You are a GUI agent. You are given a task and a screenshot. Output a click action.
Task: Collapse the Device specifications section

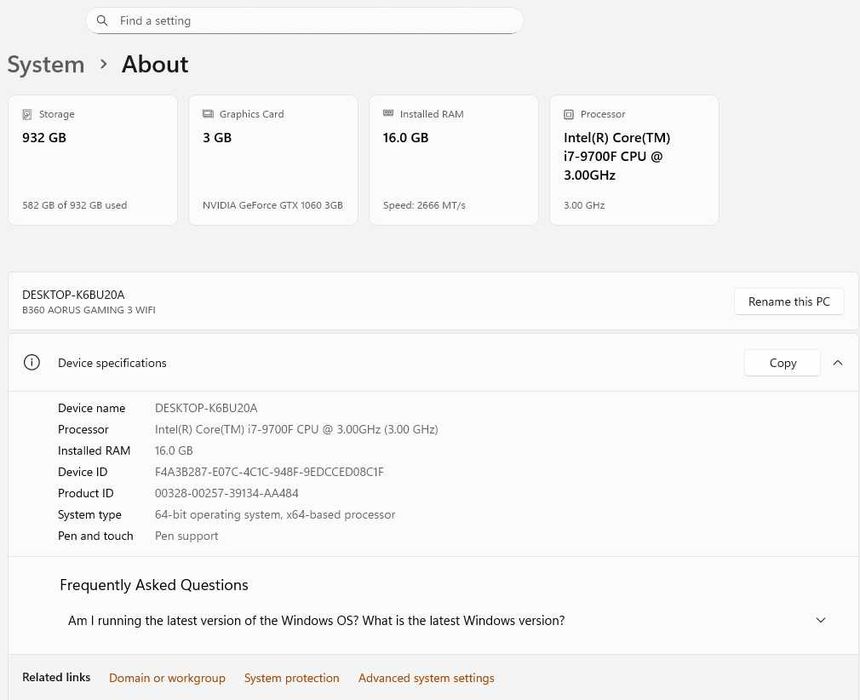[x=838, y=363]
